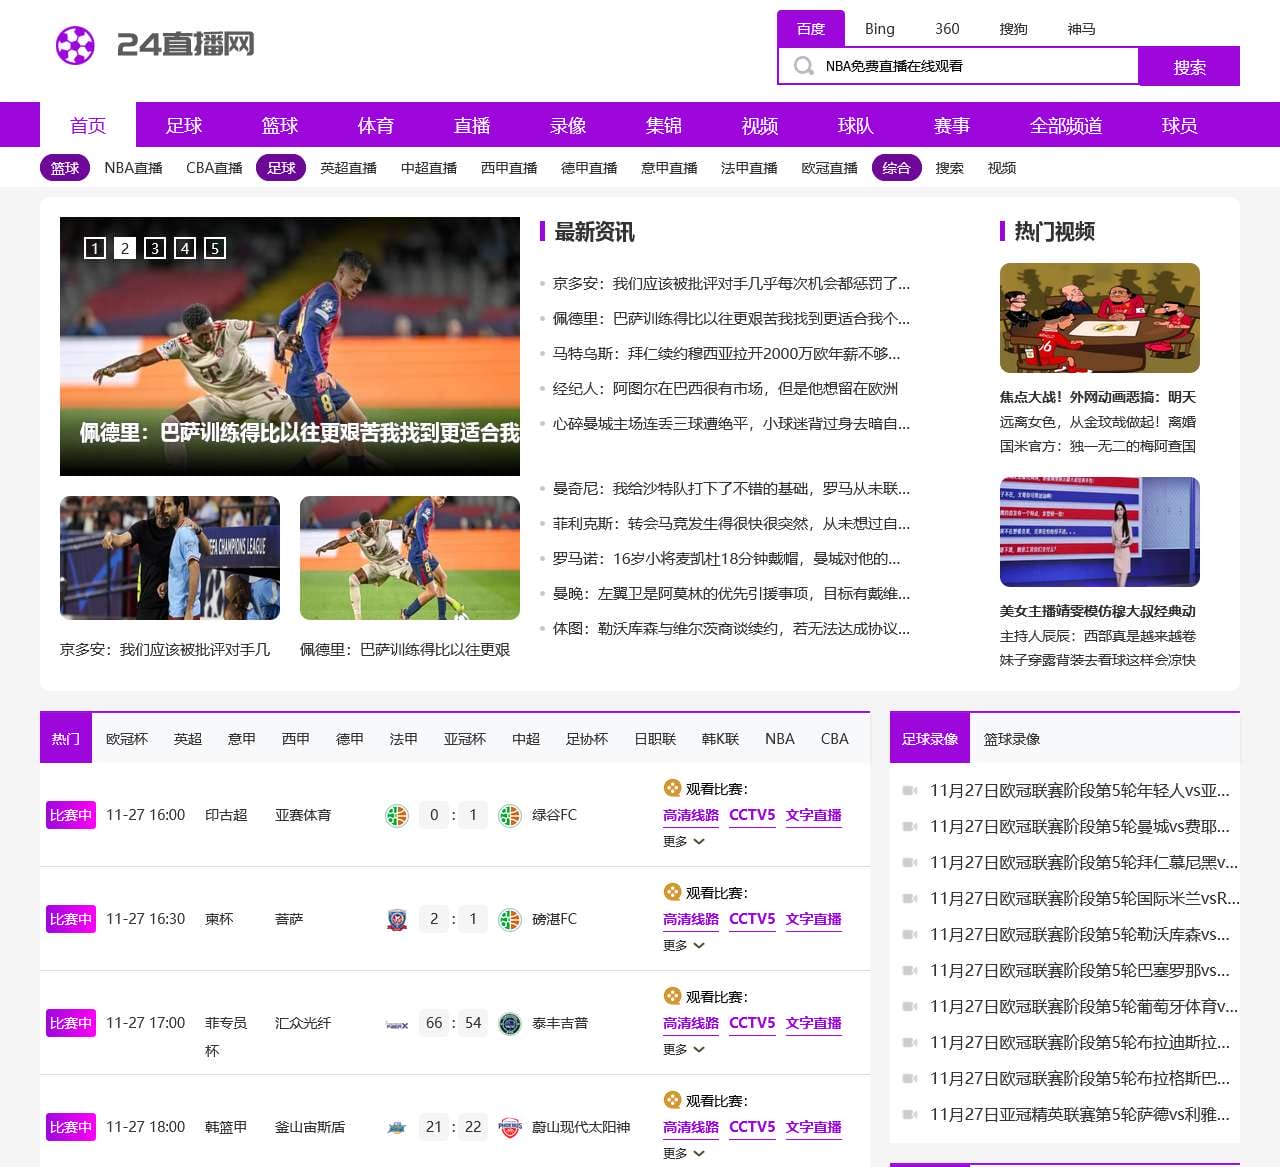Open 更多 streams for the 韩篮甲 match
1280x1167 pixels.
pyautogui.click(x=684, y=1153)
